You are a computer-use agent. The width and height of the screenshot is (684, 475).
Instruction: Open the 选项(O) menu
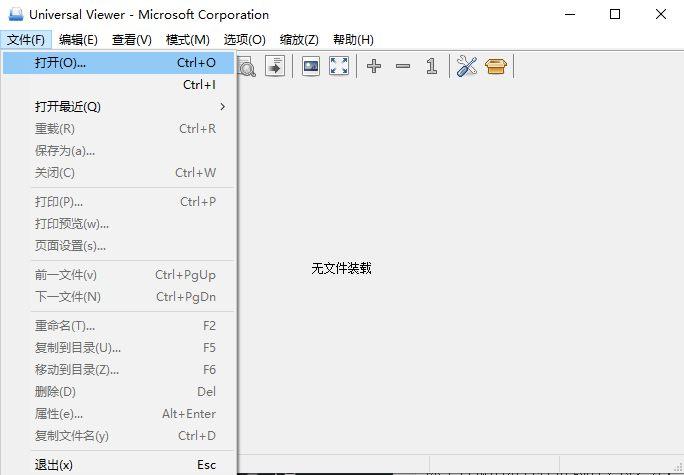coord(244,40)
